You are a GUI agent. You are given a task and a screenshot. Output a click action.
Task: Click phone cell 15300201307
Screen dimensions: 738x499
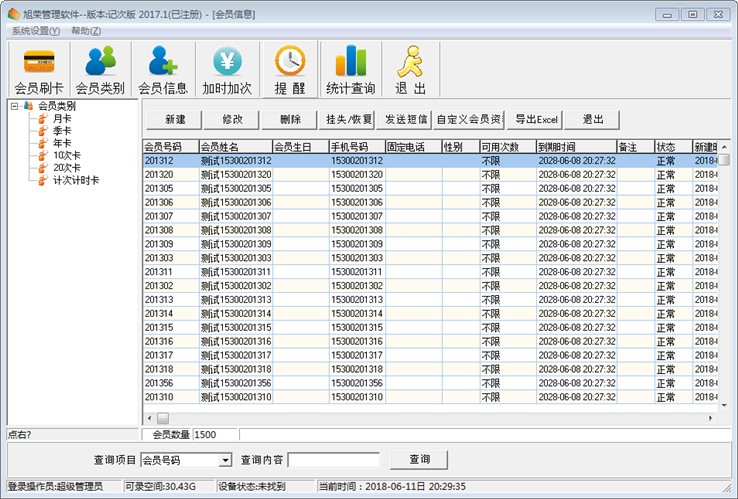click(x=357, y=216)
